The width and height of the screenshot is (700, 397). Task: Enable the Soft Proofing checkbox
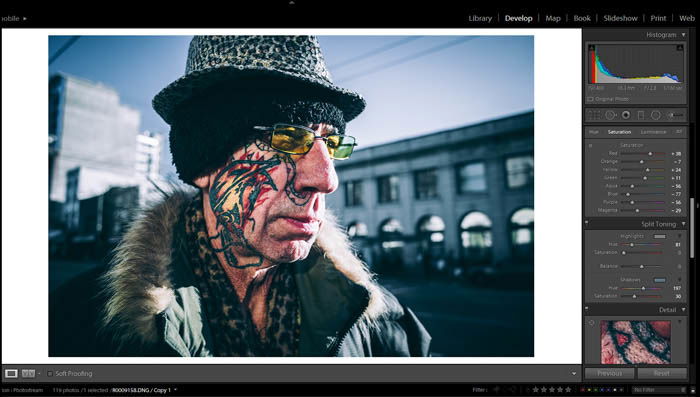point(50,373)
